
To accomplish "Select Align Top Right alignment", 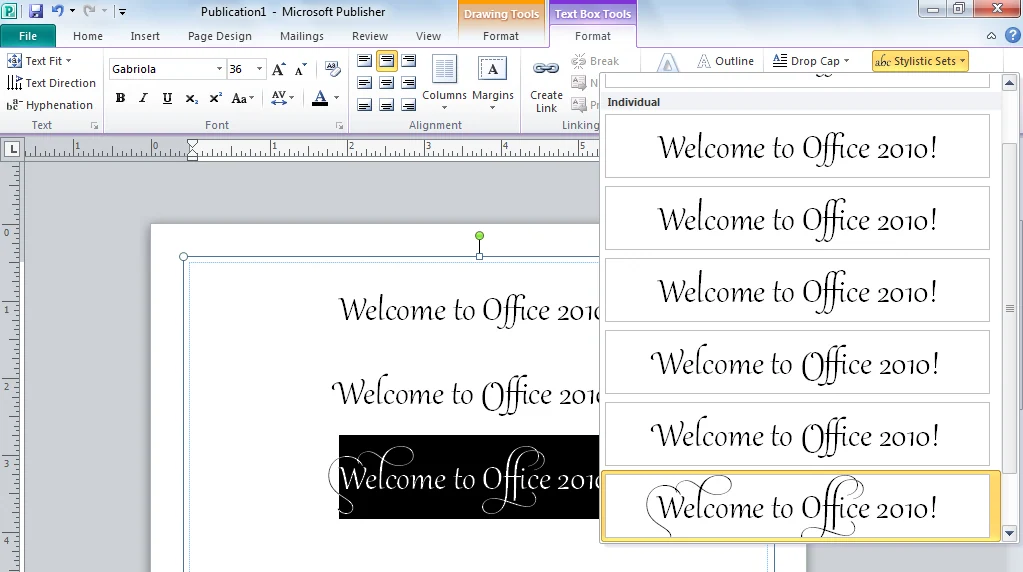I will click(x=408, y=61).
